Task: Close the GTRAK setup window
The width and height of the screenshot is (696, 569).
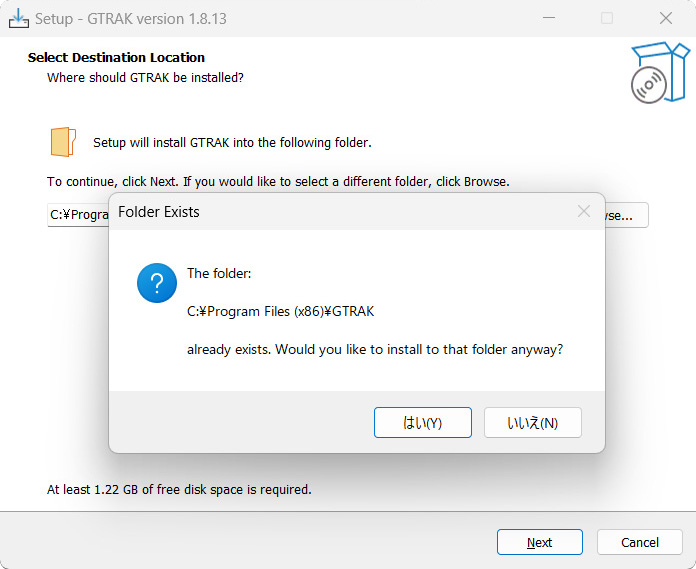Action: 666,18
